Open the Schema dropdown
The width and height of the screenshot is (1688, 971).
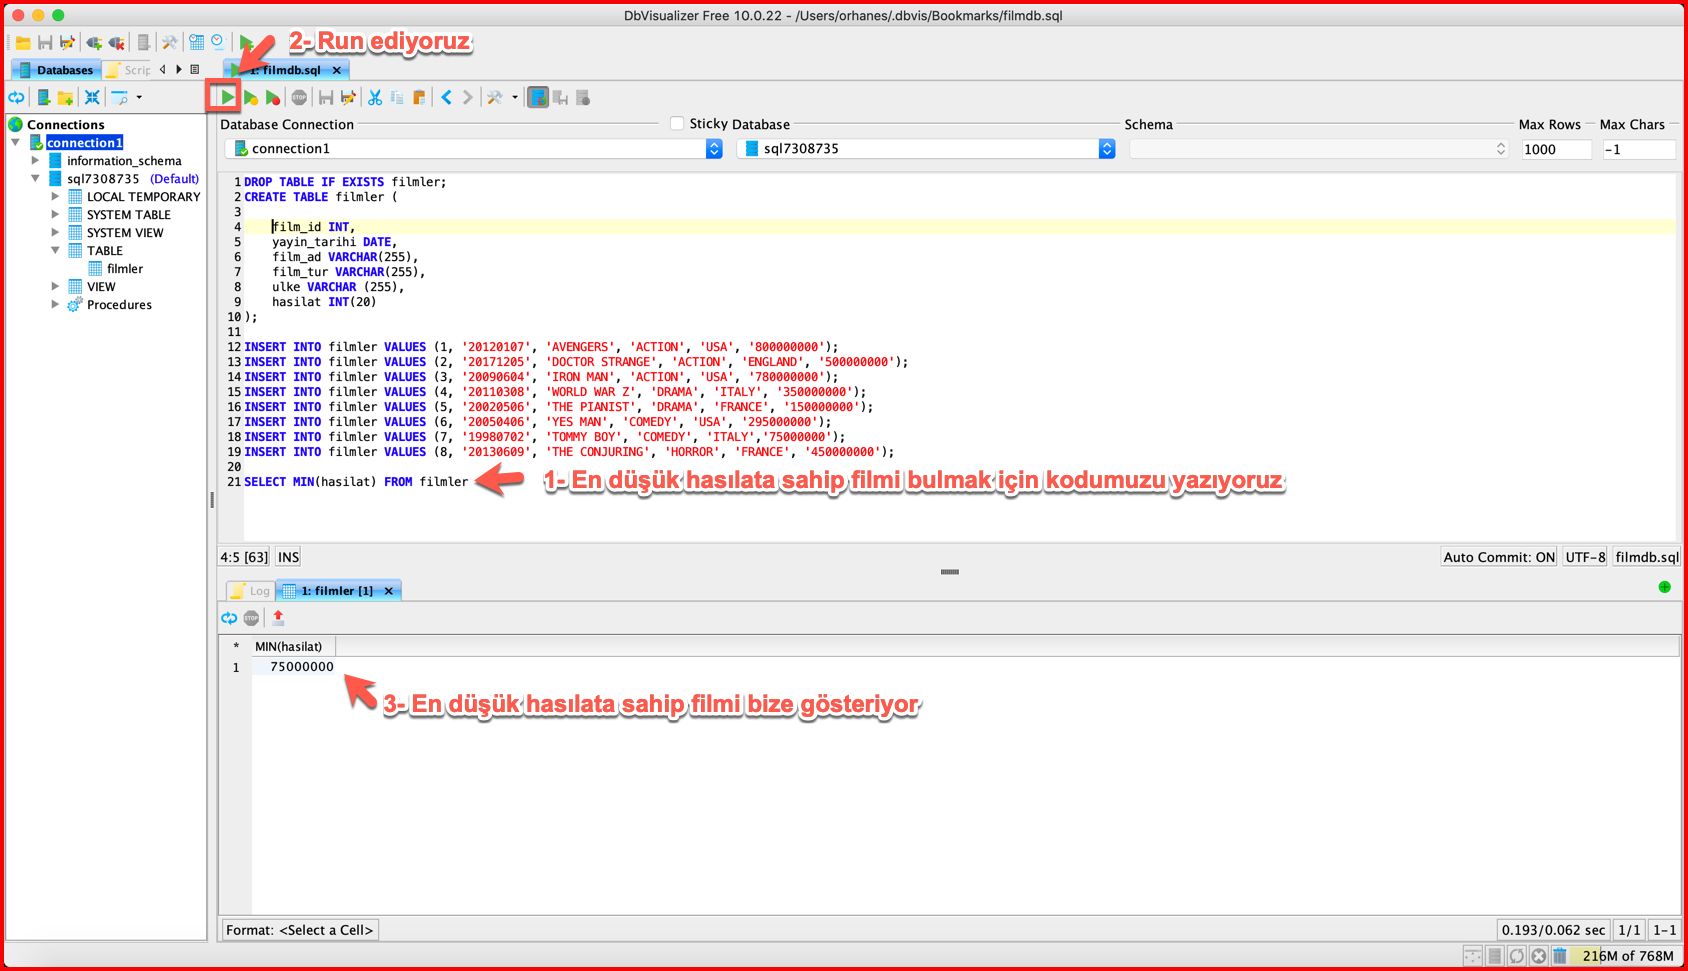1319,149
